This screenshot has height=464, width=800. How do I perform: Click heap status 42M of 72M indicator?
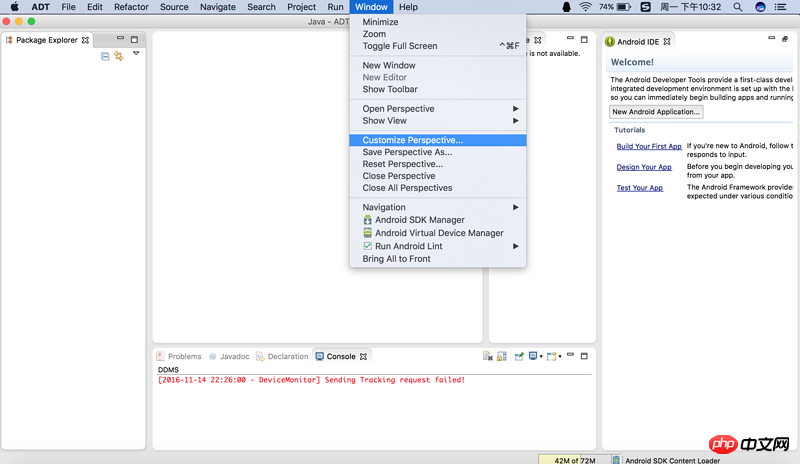click(x=574, y=460)
